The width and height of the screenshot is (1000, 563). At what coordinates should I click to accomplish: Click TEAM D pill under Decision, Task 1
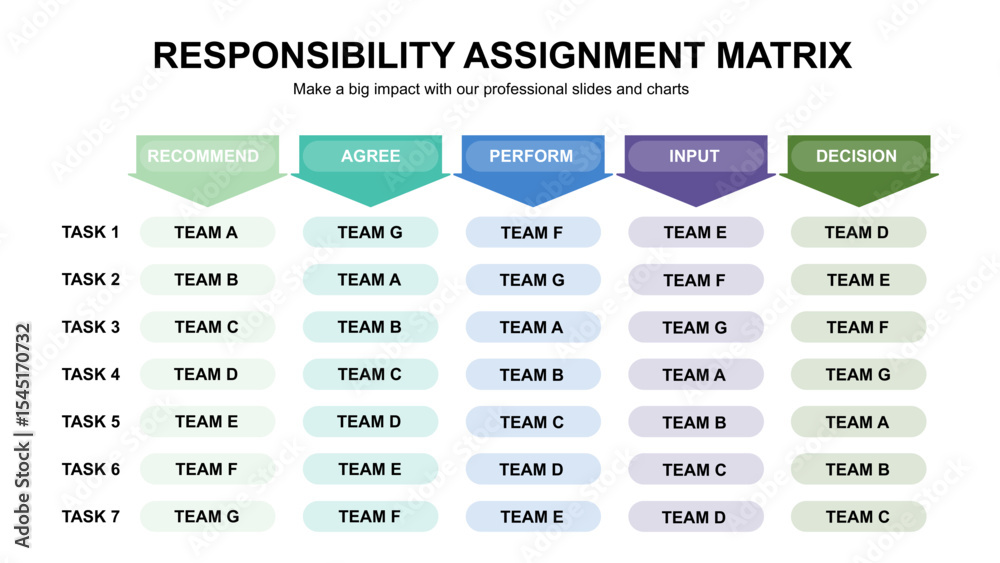coord(858,232)
